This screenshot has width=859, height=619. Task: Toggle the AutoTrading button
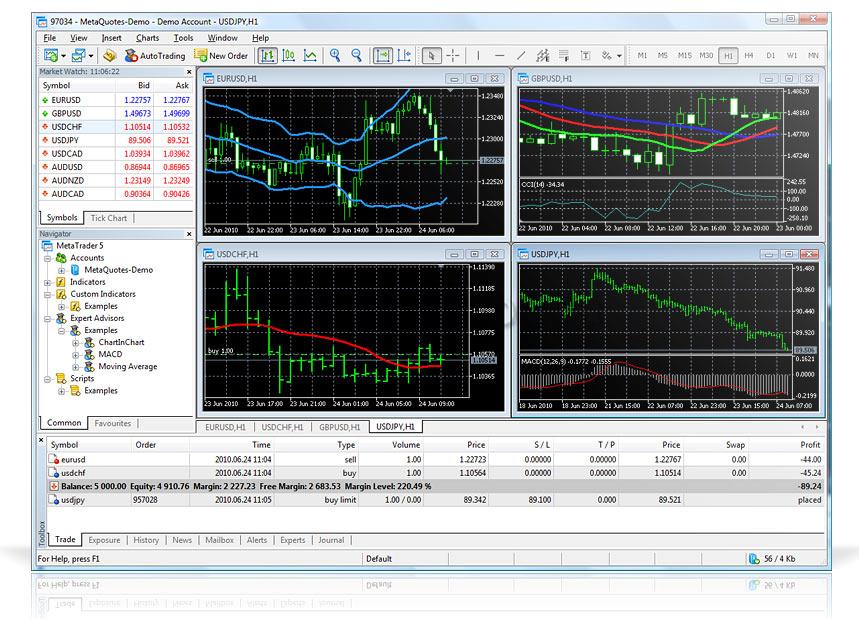[154, 56]
